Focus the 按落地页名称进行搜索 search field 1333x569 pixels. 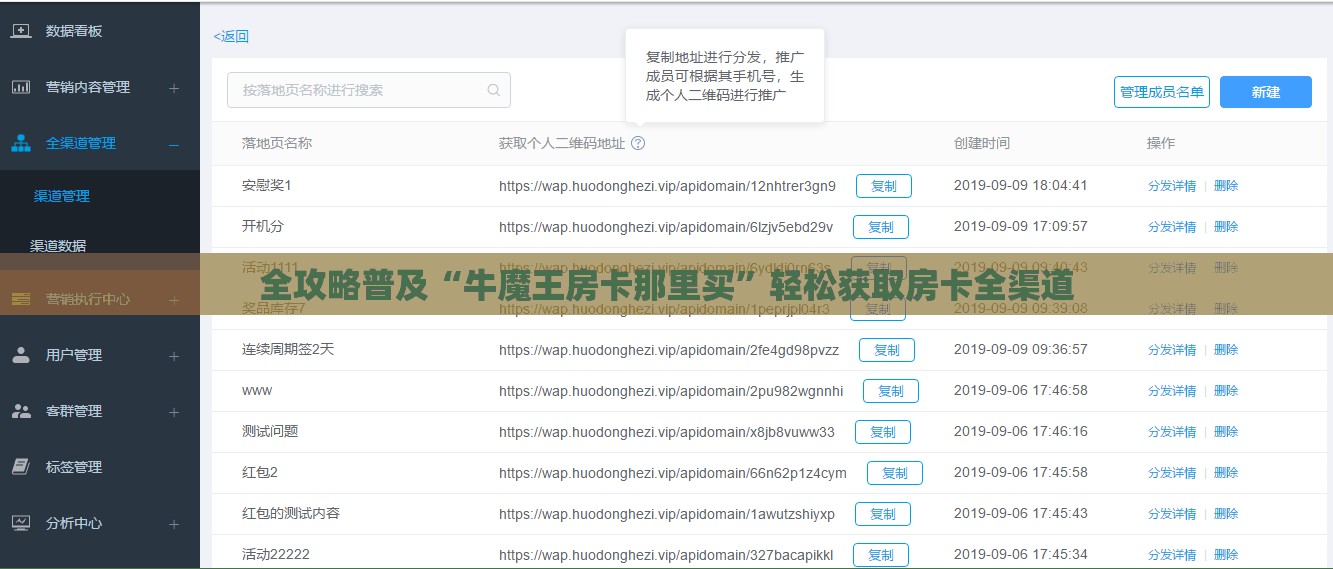(360, 90)
